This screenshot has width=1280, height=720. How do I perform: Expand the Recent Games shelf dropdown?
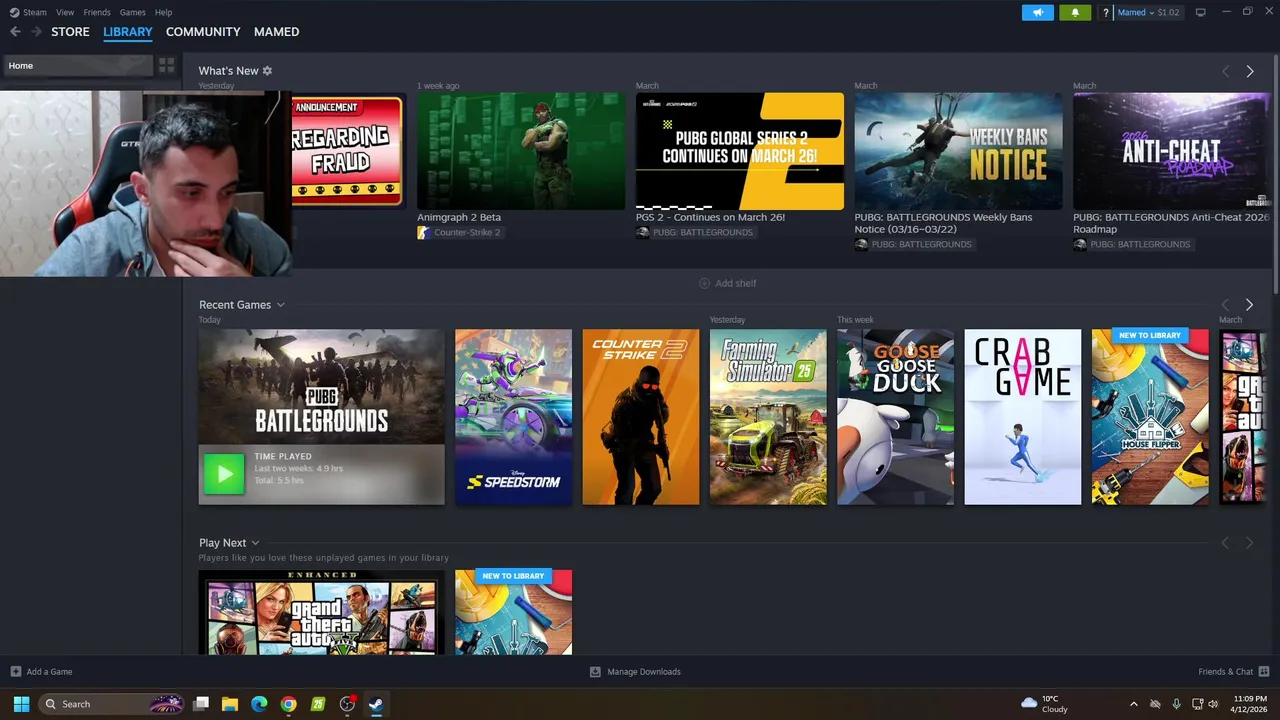tap(280, 305)
